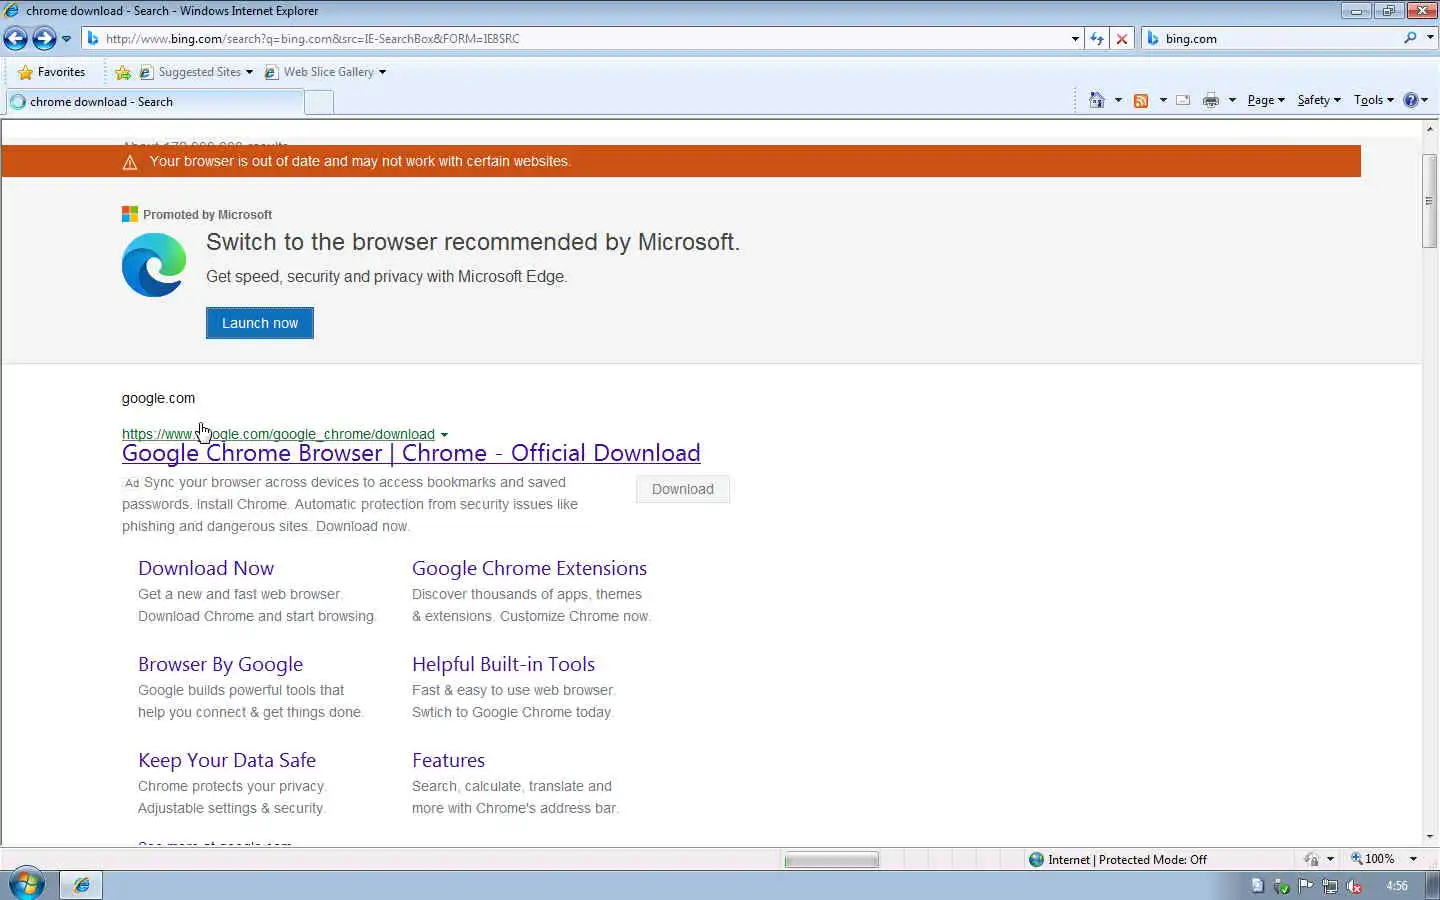The height and width of the screenshot is (900, 1440).
Task: Open 'Google Chrome Browser | Chrome - Official Download' link
Action: pos(411,453)
